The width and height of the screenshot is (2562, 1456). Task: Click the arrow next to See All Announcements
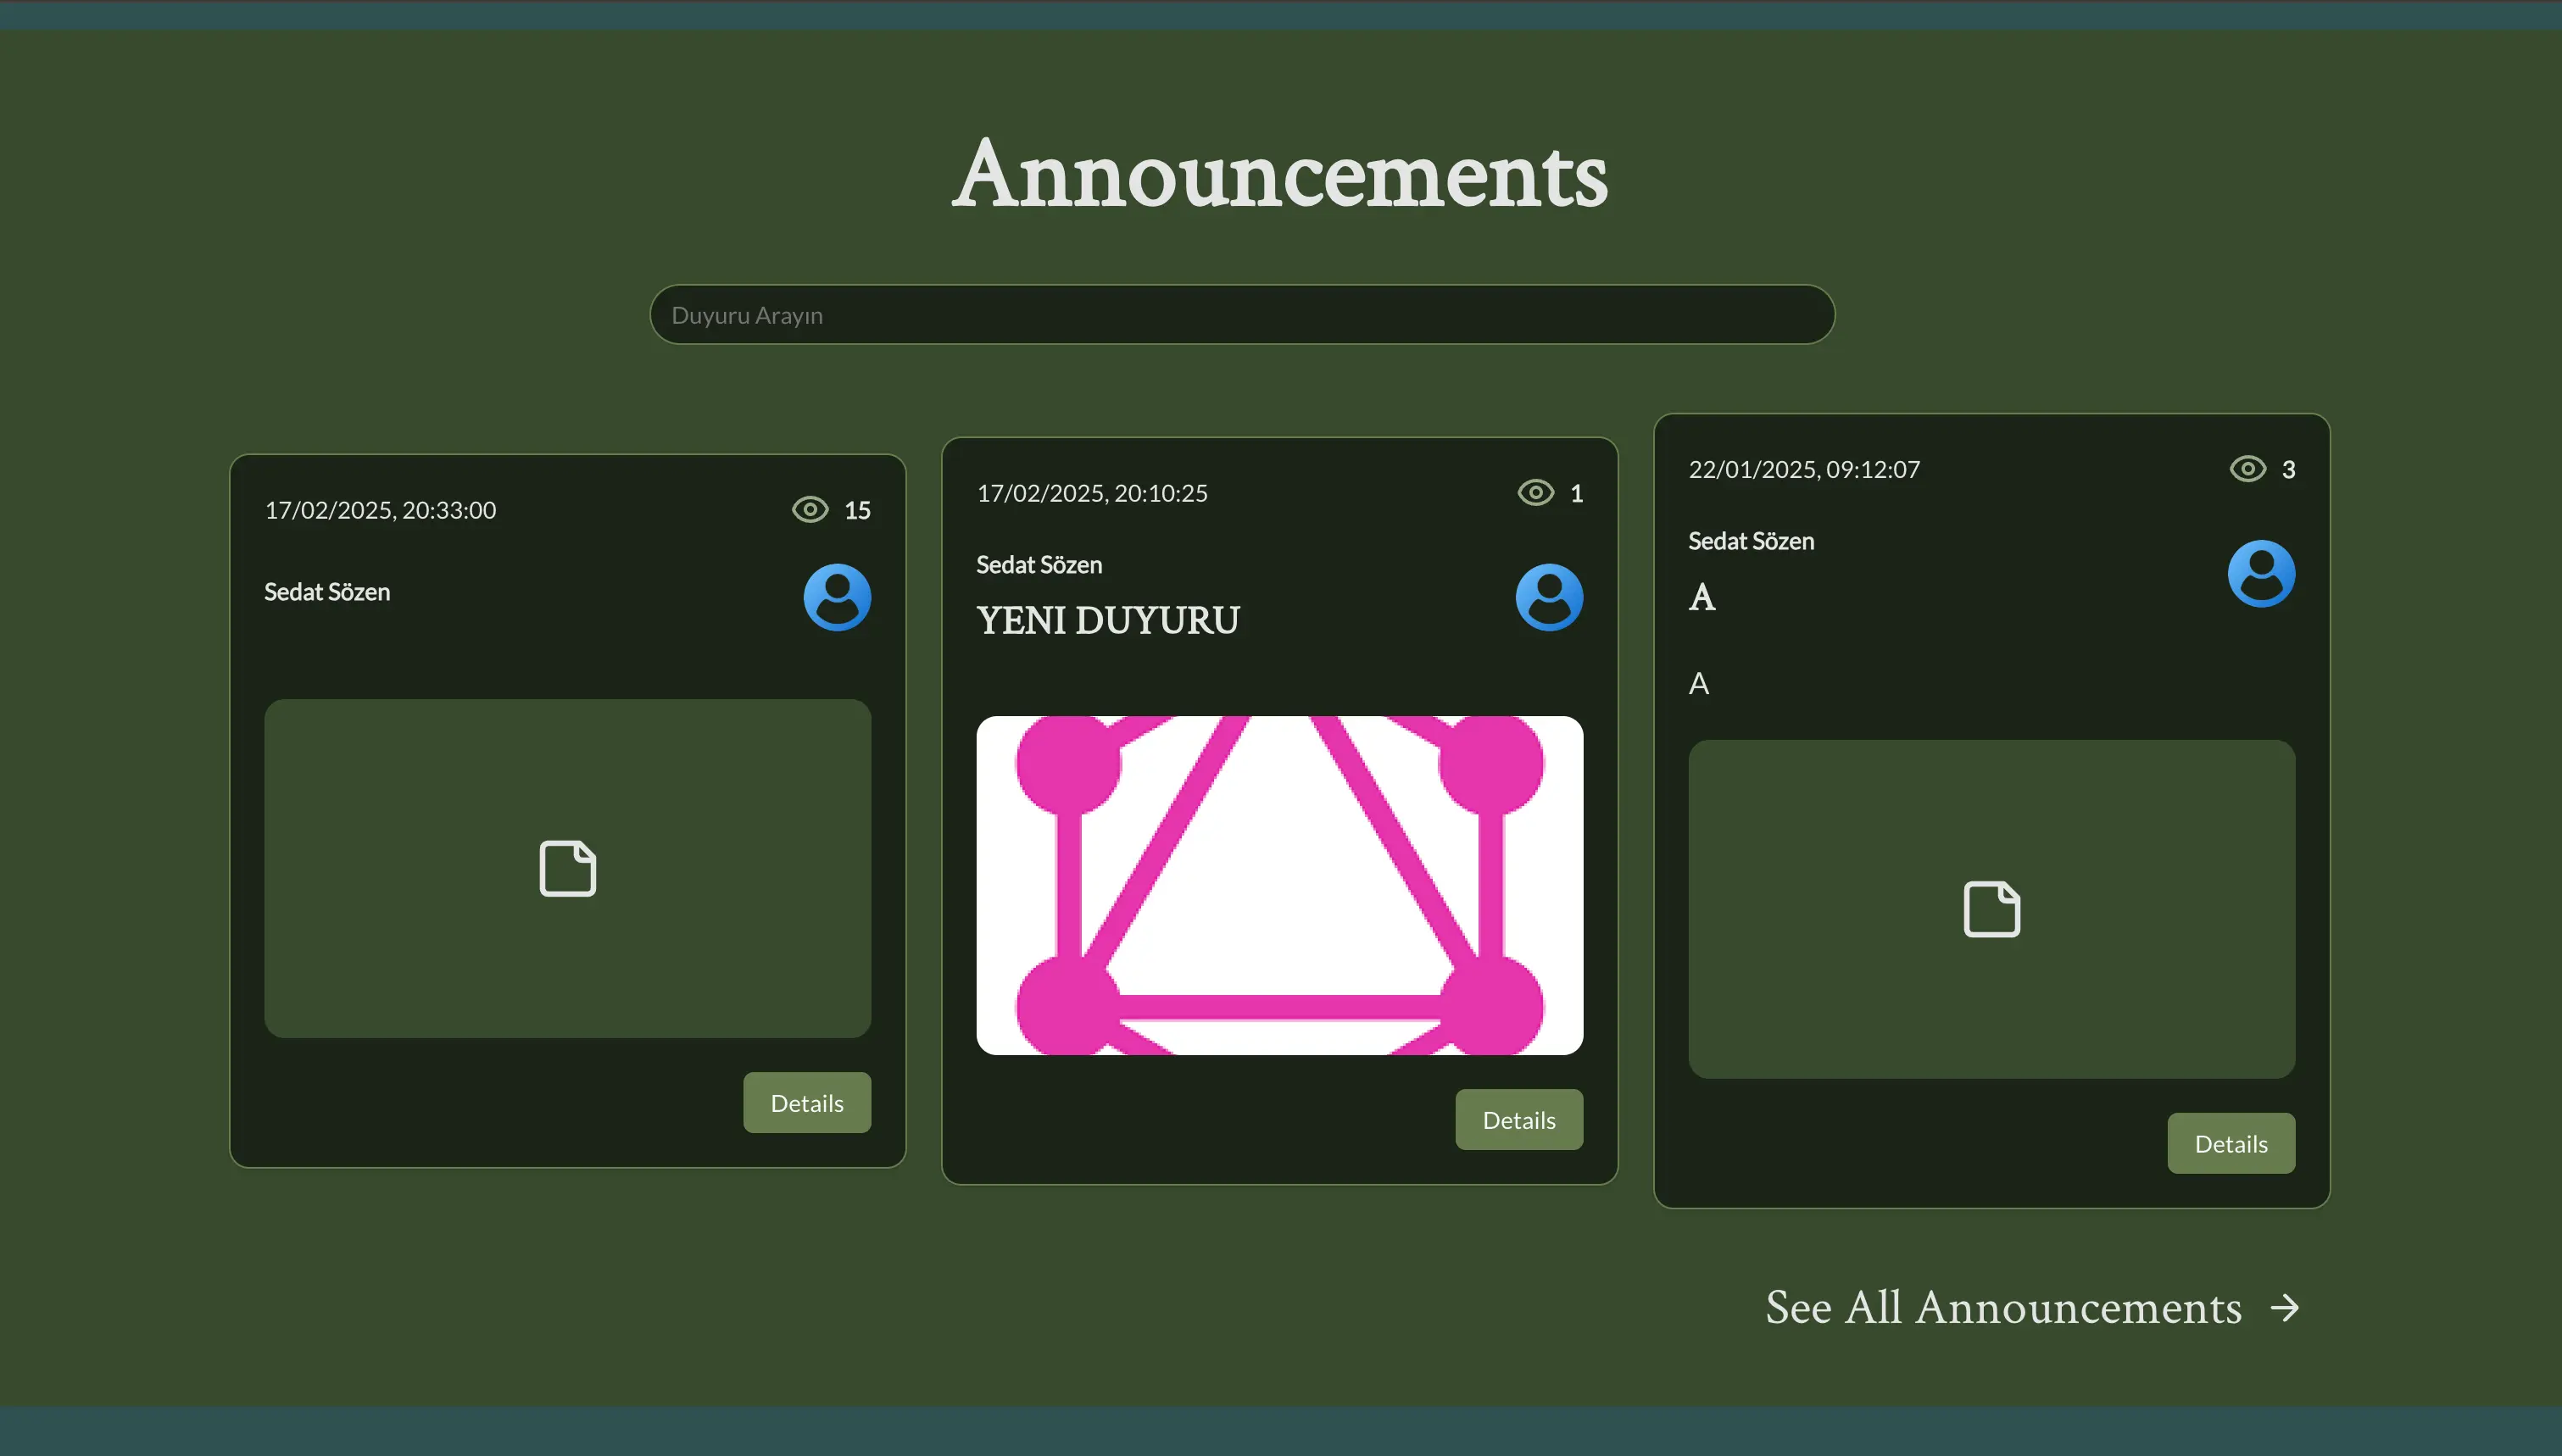click(2285, 1308)
